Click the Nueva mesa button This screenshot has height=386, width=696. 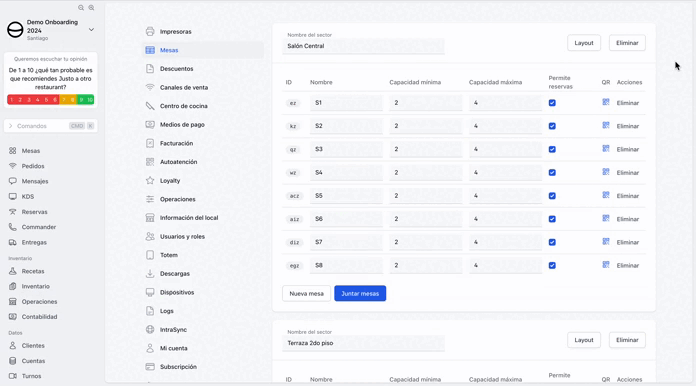point(306,294)
